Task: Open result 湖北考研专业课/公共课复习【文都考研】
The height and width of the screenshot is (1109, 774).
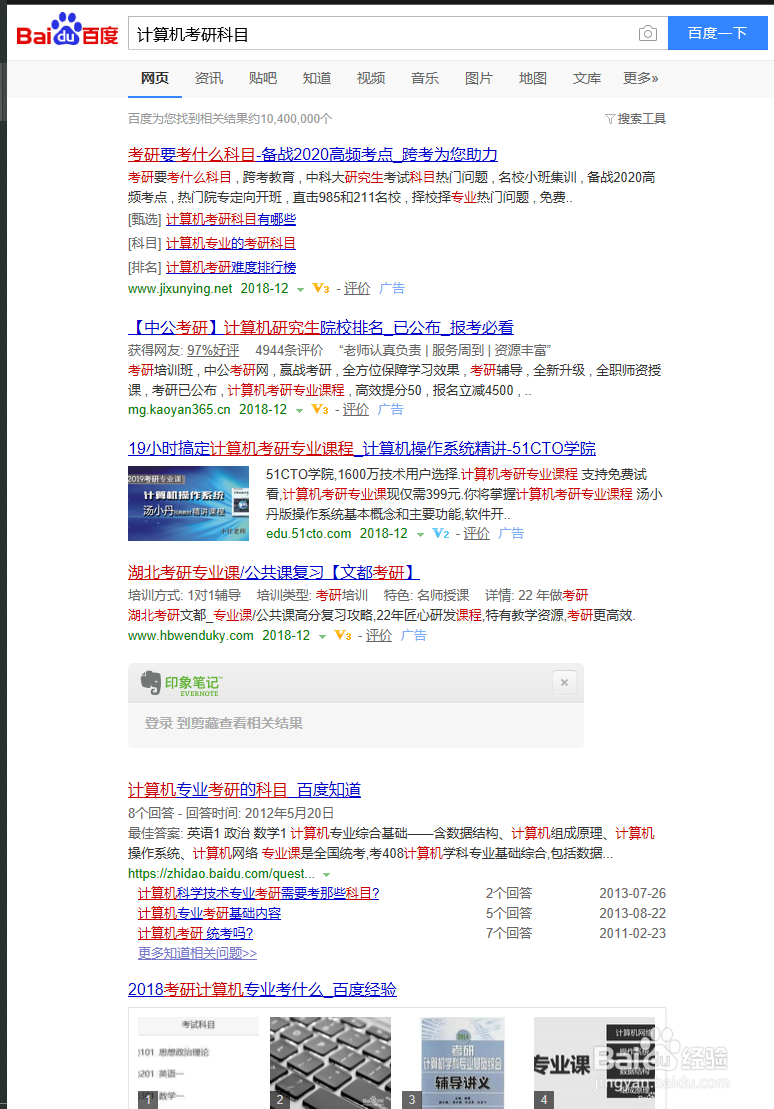Action: pos(274,572)
